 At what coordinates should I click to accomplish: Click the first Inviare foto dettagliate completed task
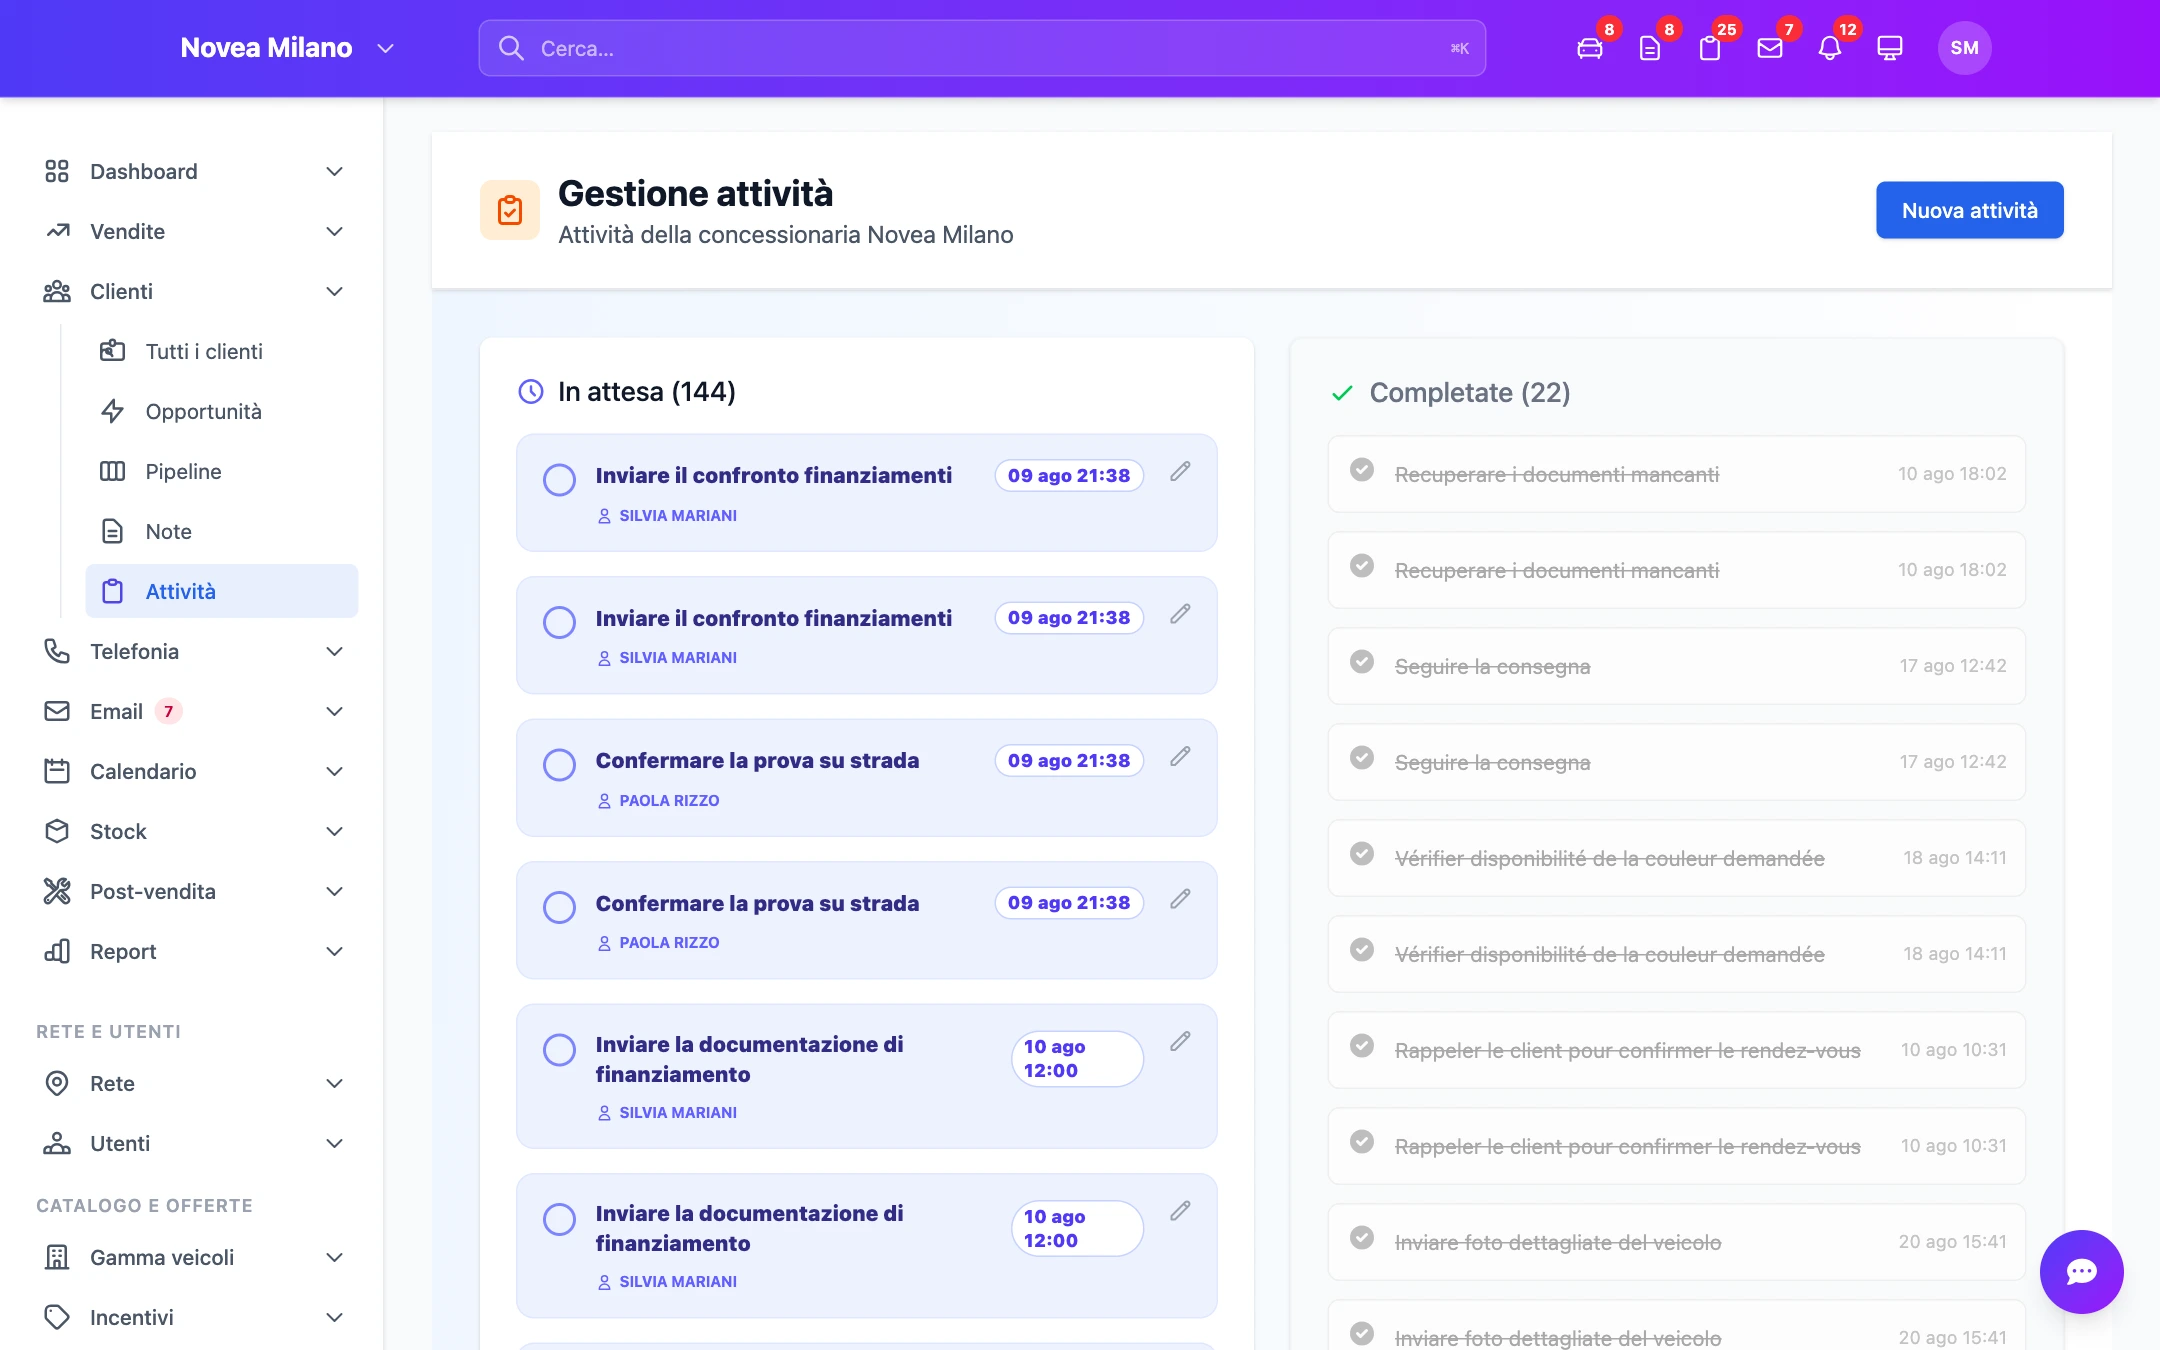click(x=1677, y=1242)
